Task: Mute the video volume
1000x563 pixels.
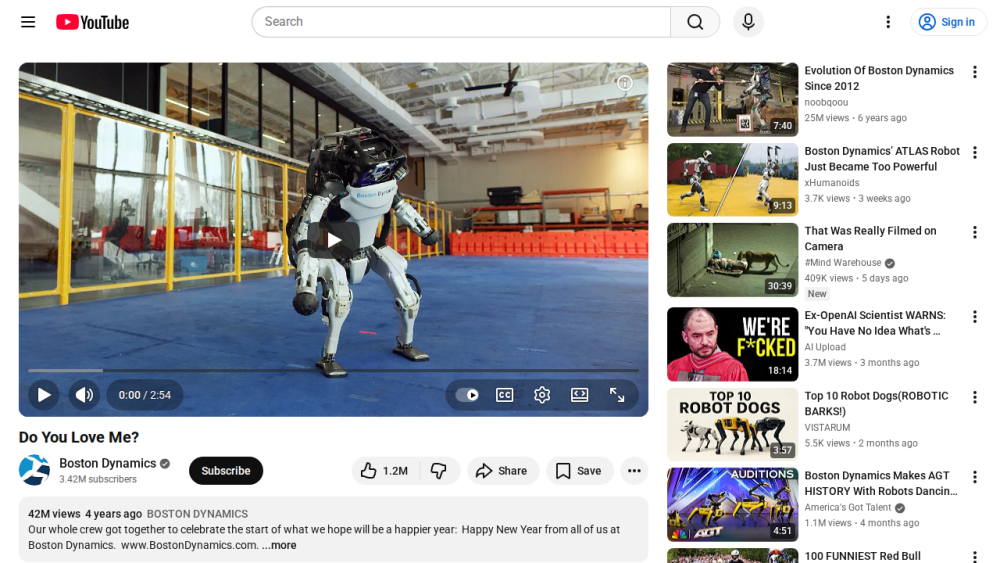Action: pyautogui.click(x=84, y=395)
